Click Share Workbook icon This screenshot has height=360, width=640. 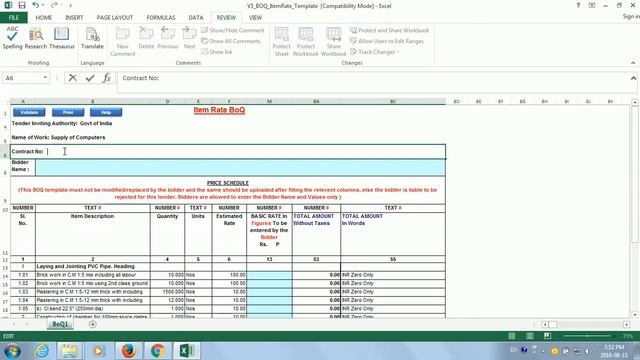[x=333, y=41]
